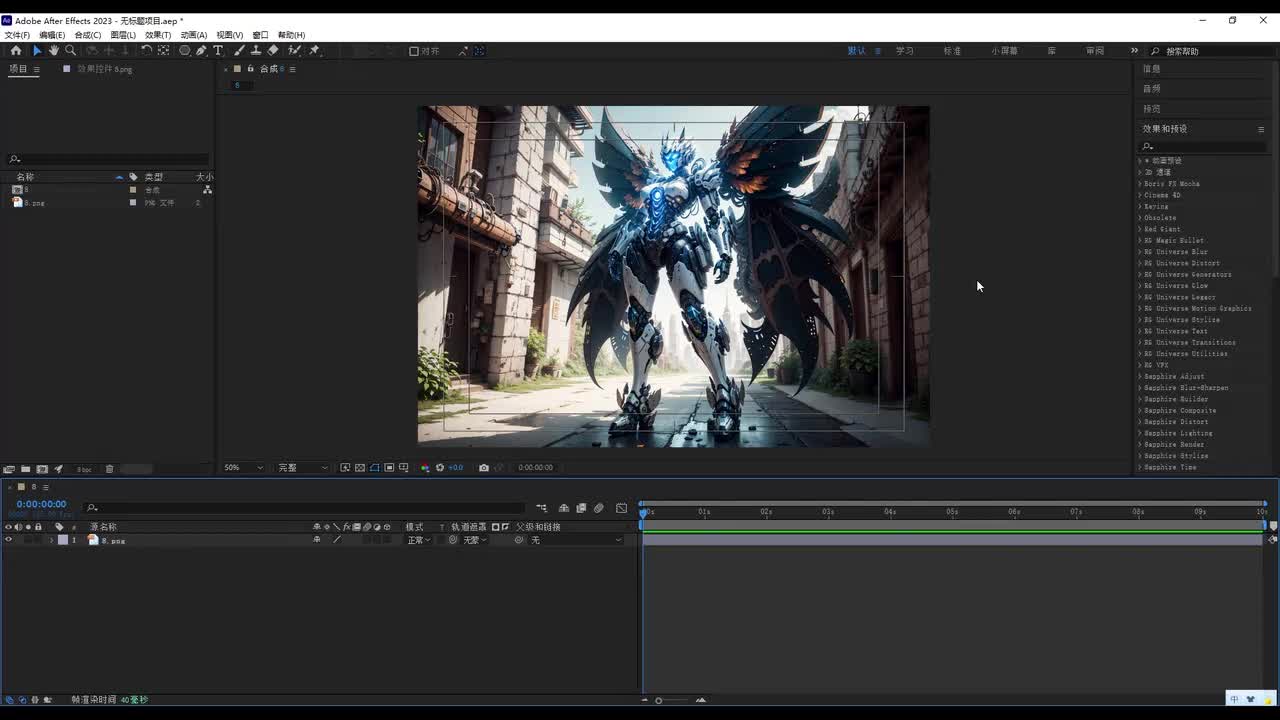The height and width of the screenshot is (720, 1280).
Task: Expand the Cinema 4D effects category
Action: tap(1140, 195)
